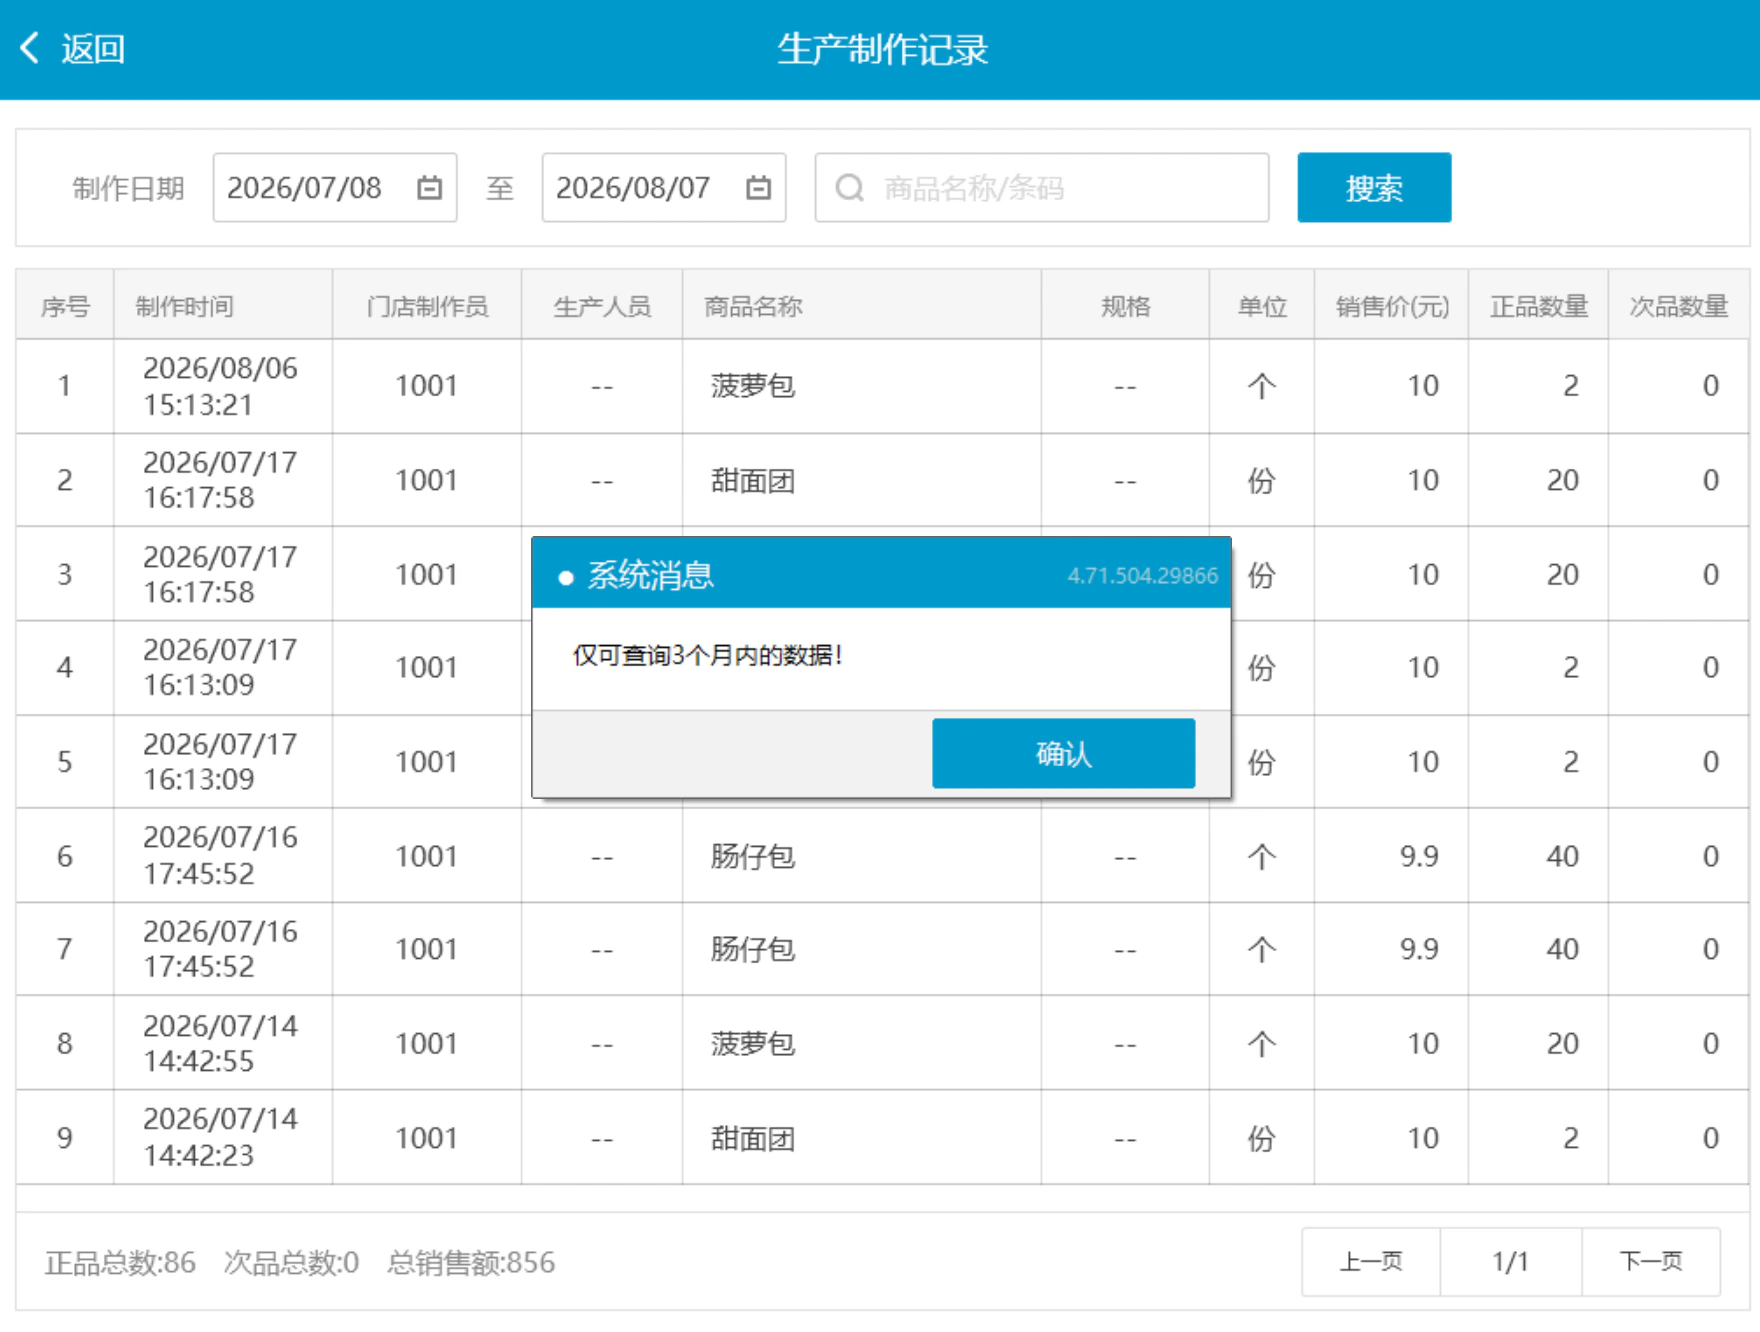Click the search magnifier icon

[849, 188]
